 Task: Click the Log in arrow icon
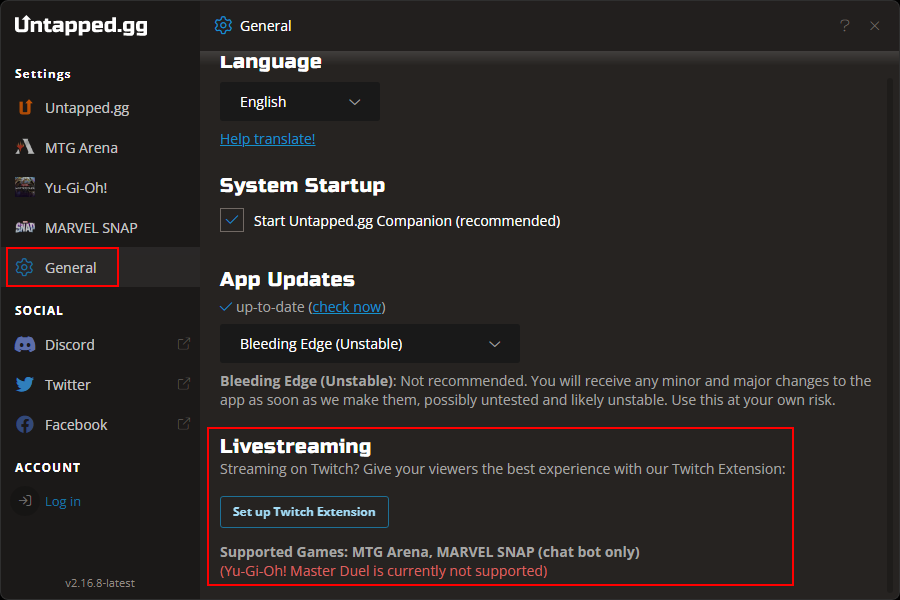click(x=25, y=501)
